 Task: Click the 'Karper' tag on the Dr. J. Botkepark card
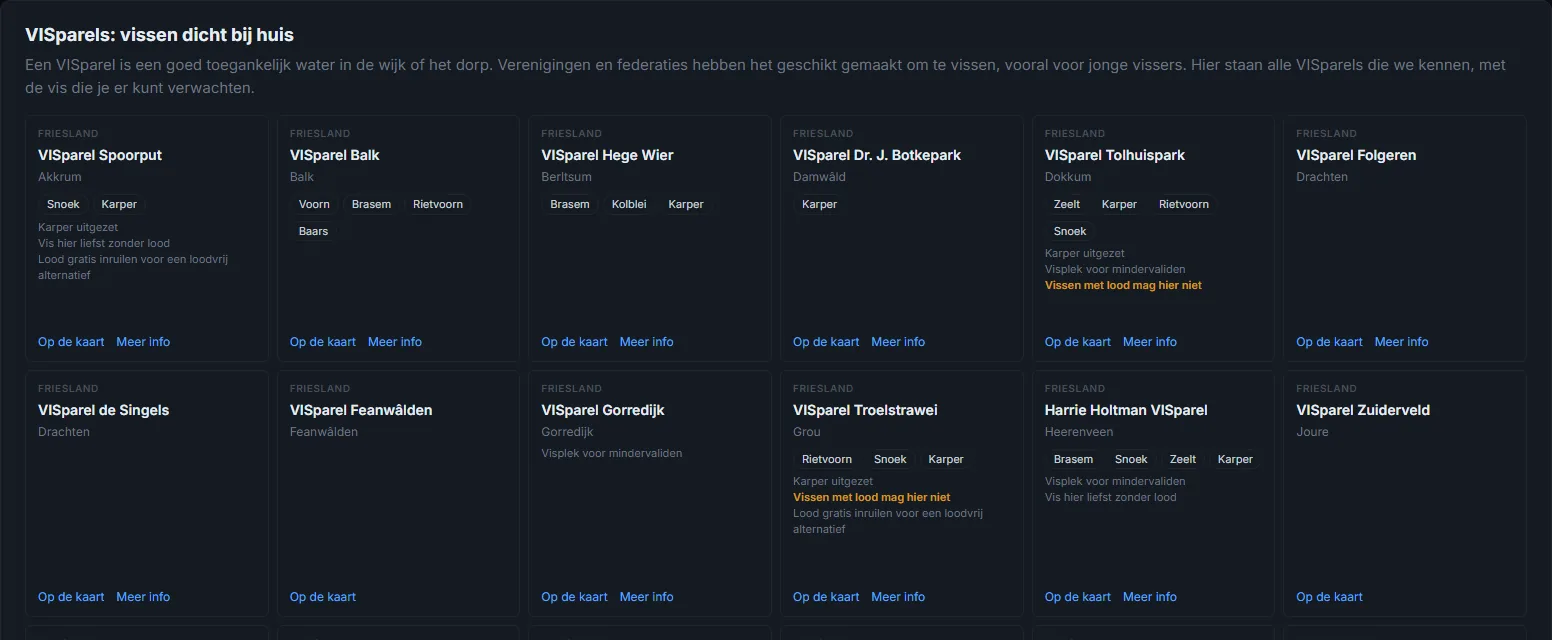tap(819, 204)
